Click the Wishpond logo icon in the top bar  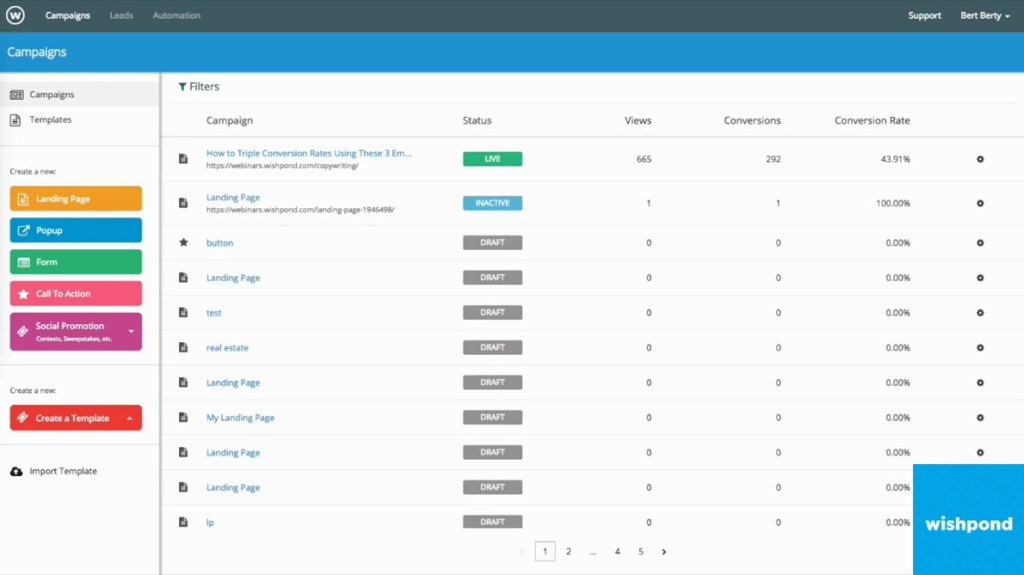pyautogui.click(x=15, y=15)
